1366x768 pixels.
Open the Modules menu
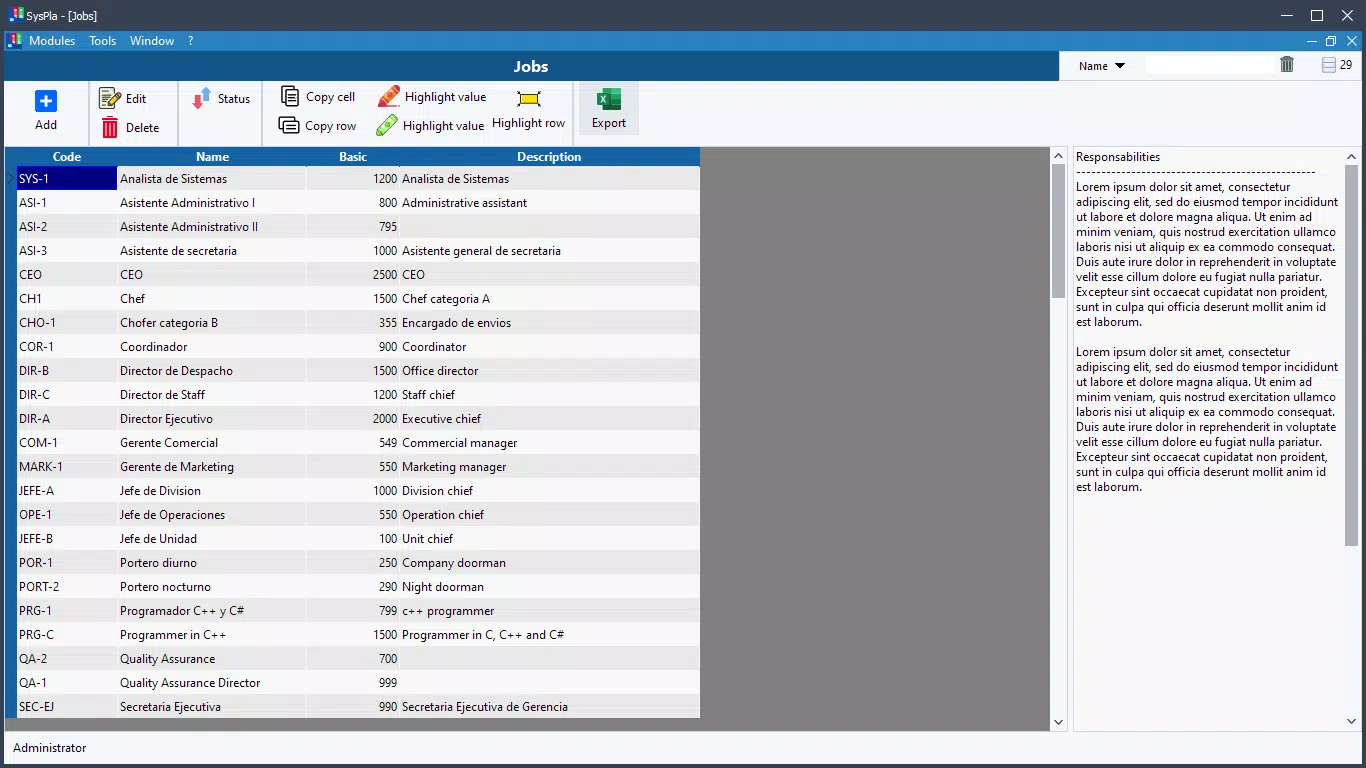click(x=52, y=41)
